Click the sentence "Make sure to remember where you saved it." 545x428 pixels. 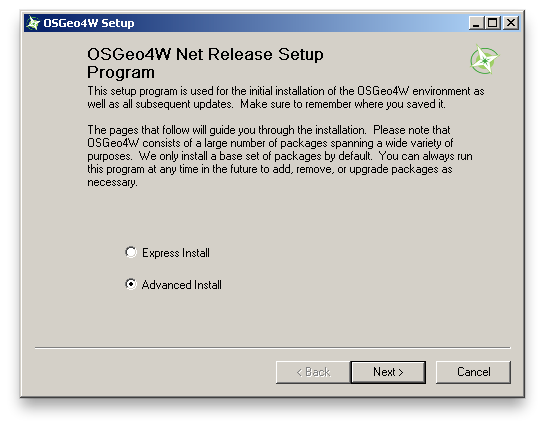343,104
